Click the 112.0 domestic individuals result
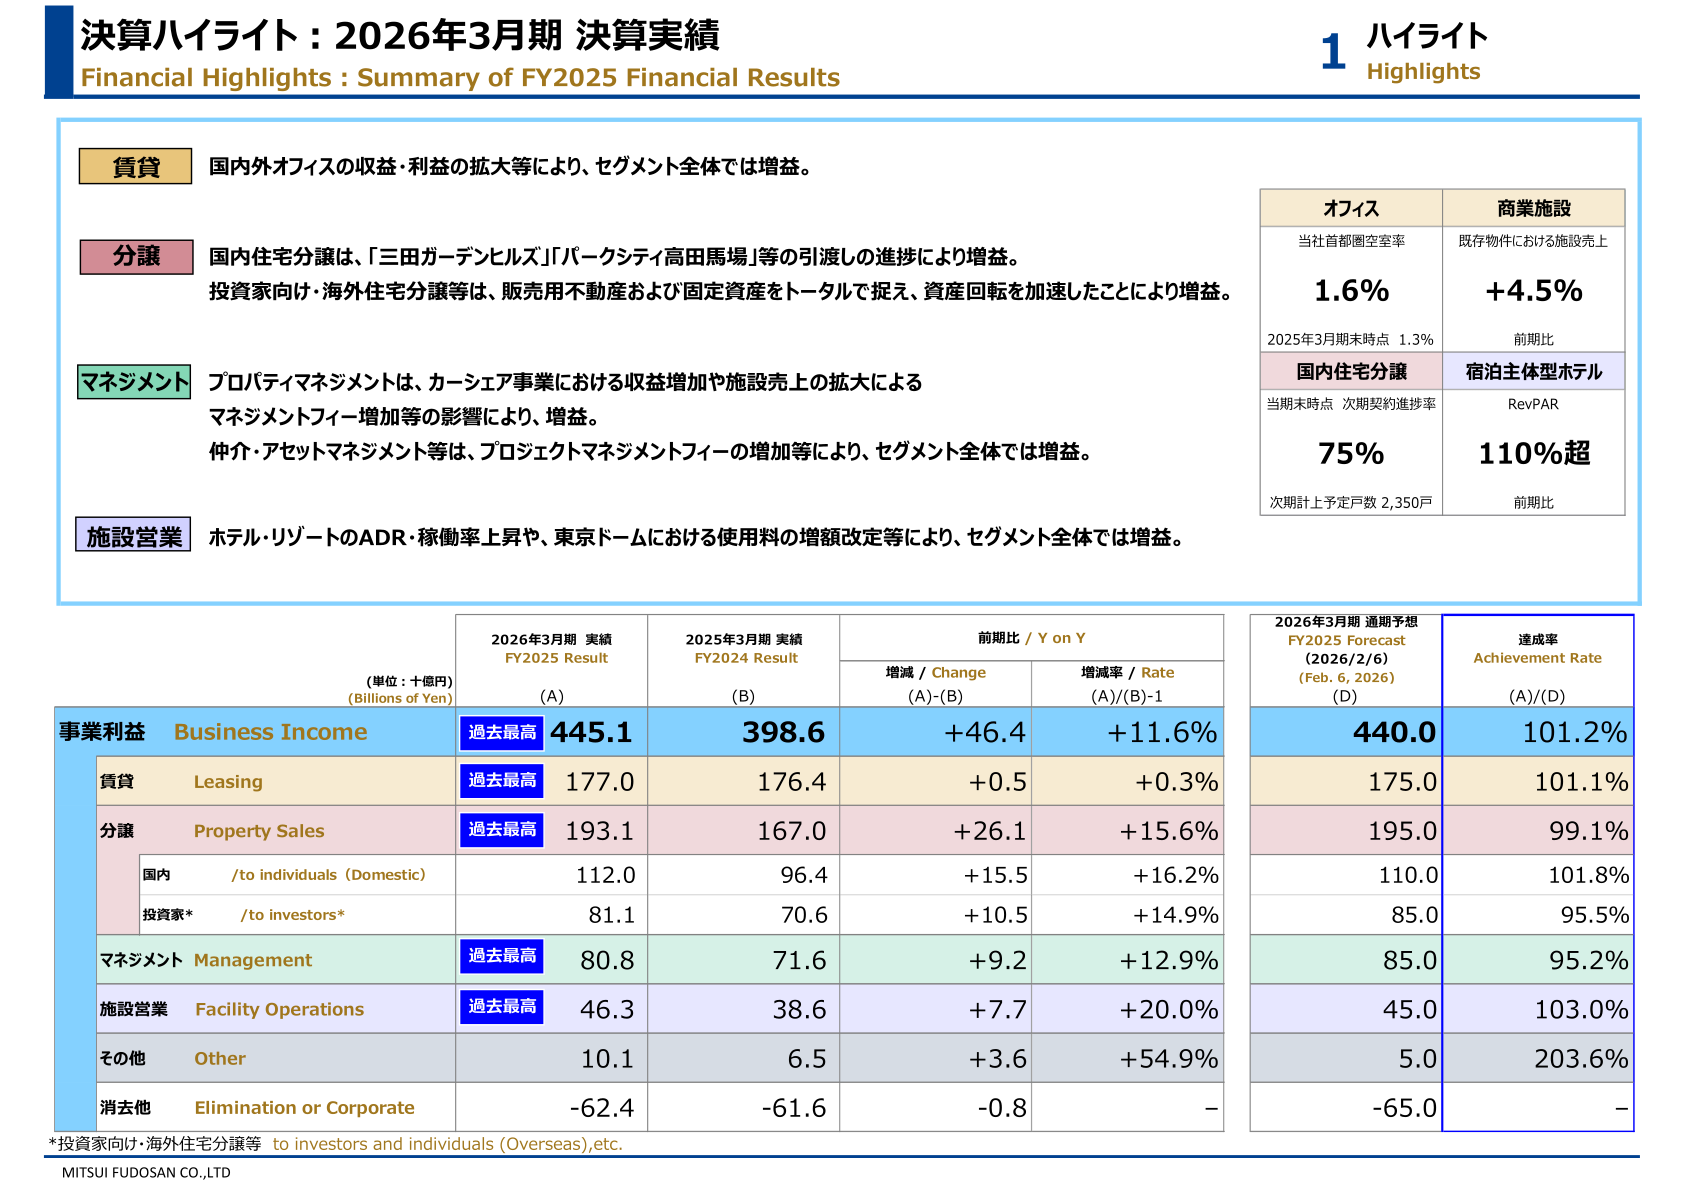The height and width of the screenshot is (1190, 1683). 605,874
